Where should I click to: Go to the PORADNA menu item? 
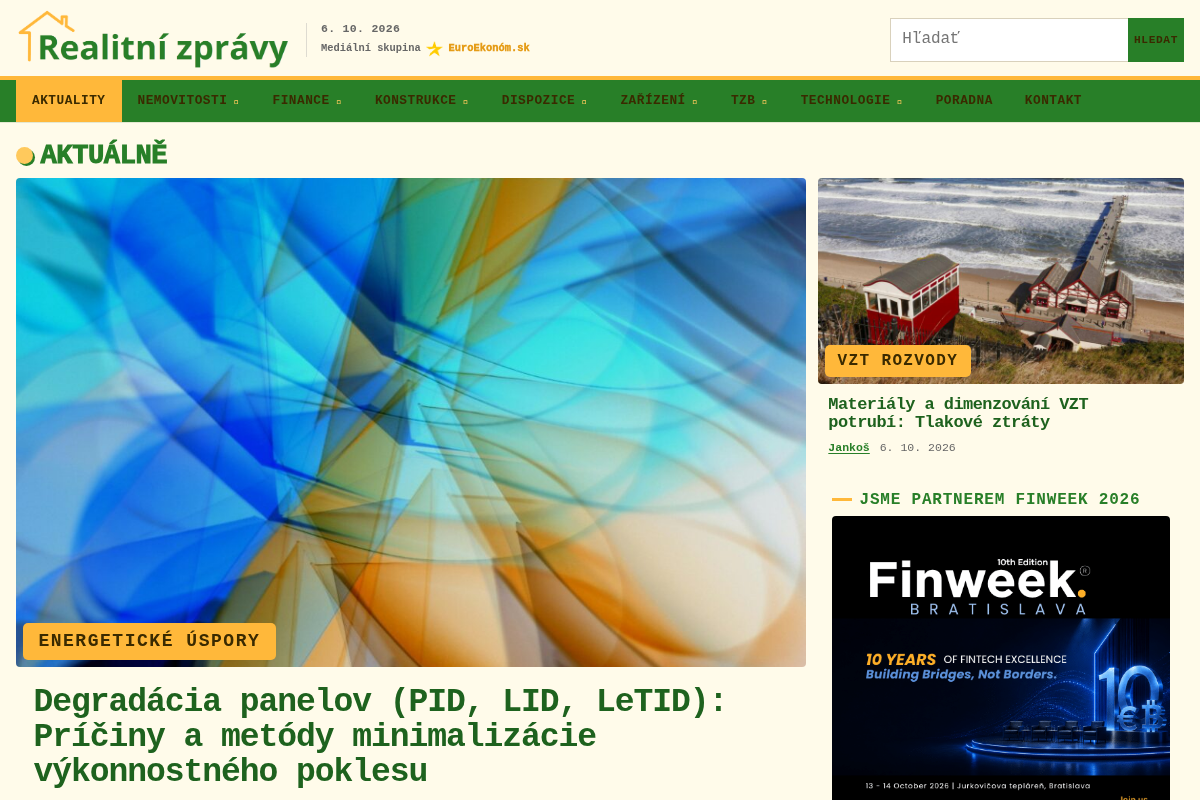coord(964,100)
